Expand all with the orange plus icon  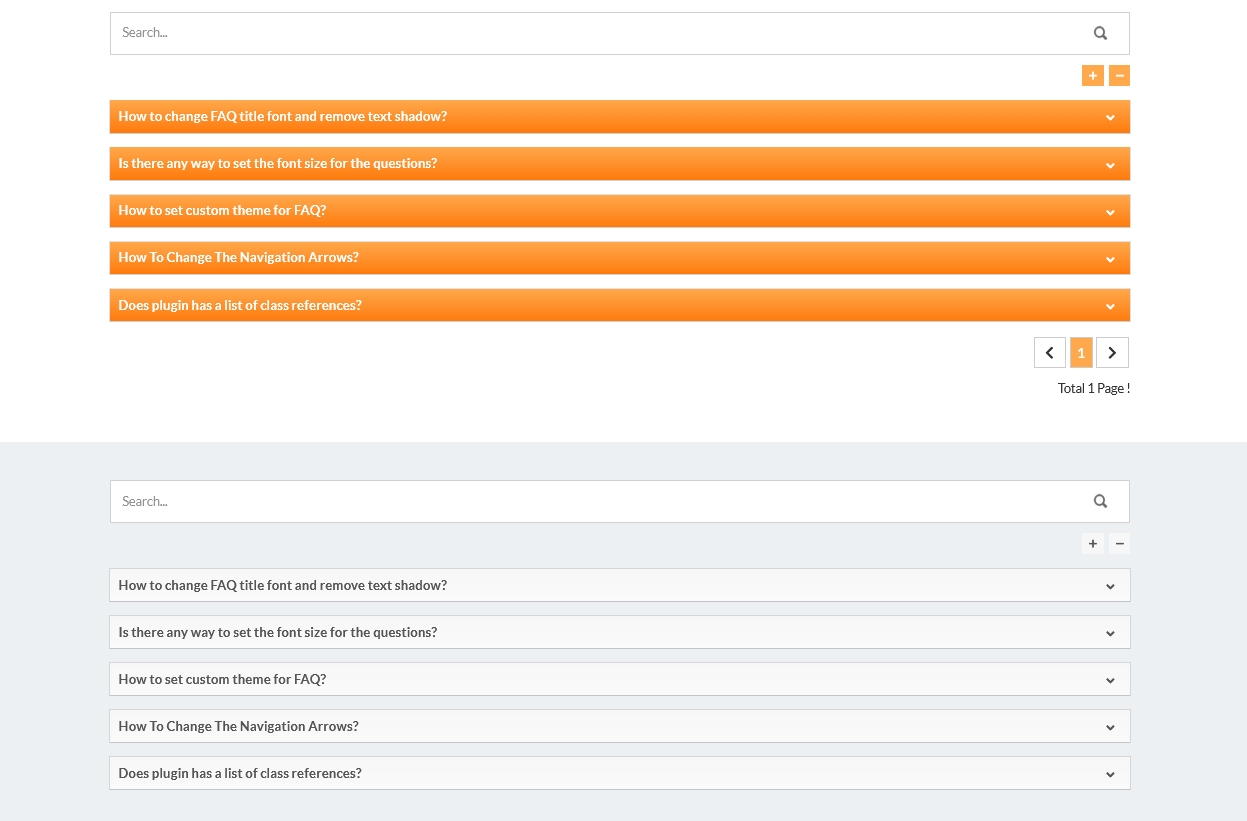tap(1092, 76)
